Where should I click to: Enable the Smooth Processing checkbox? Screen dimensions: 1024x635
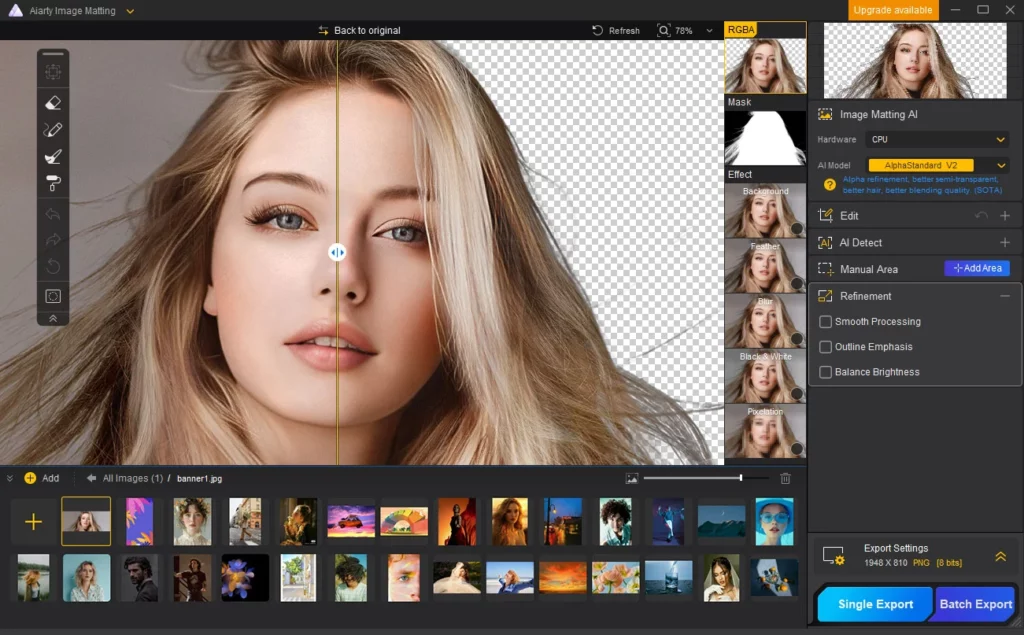(x=826, y=322)
